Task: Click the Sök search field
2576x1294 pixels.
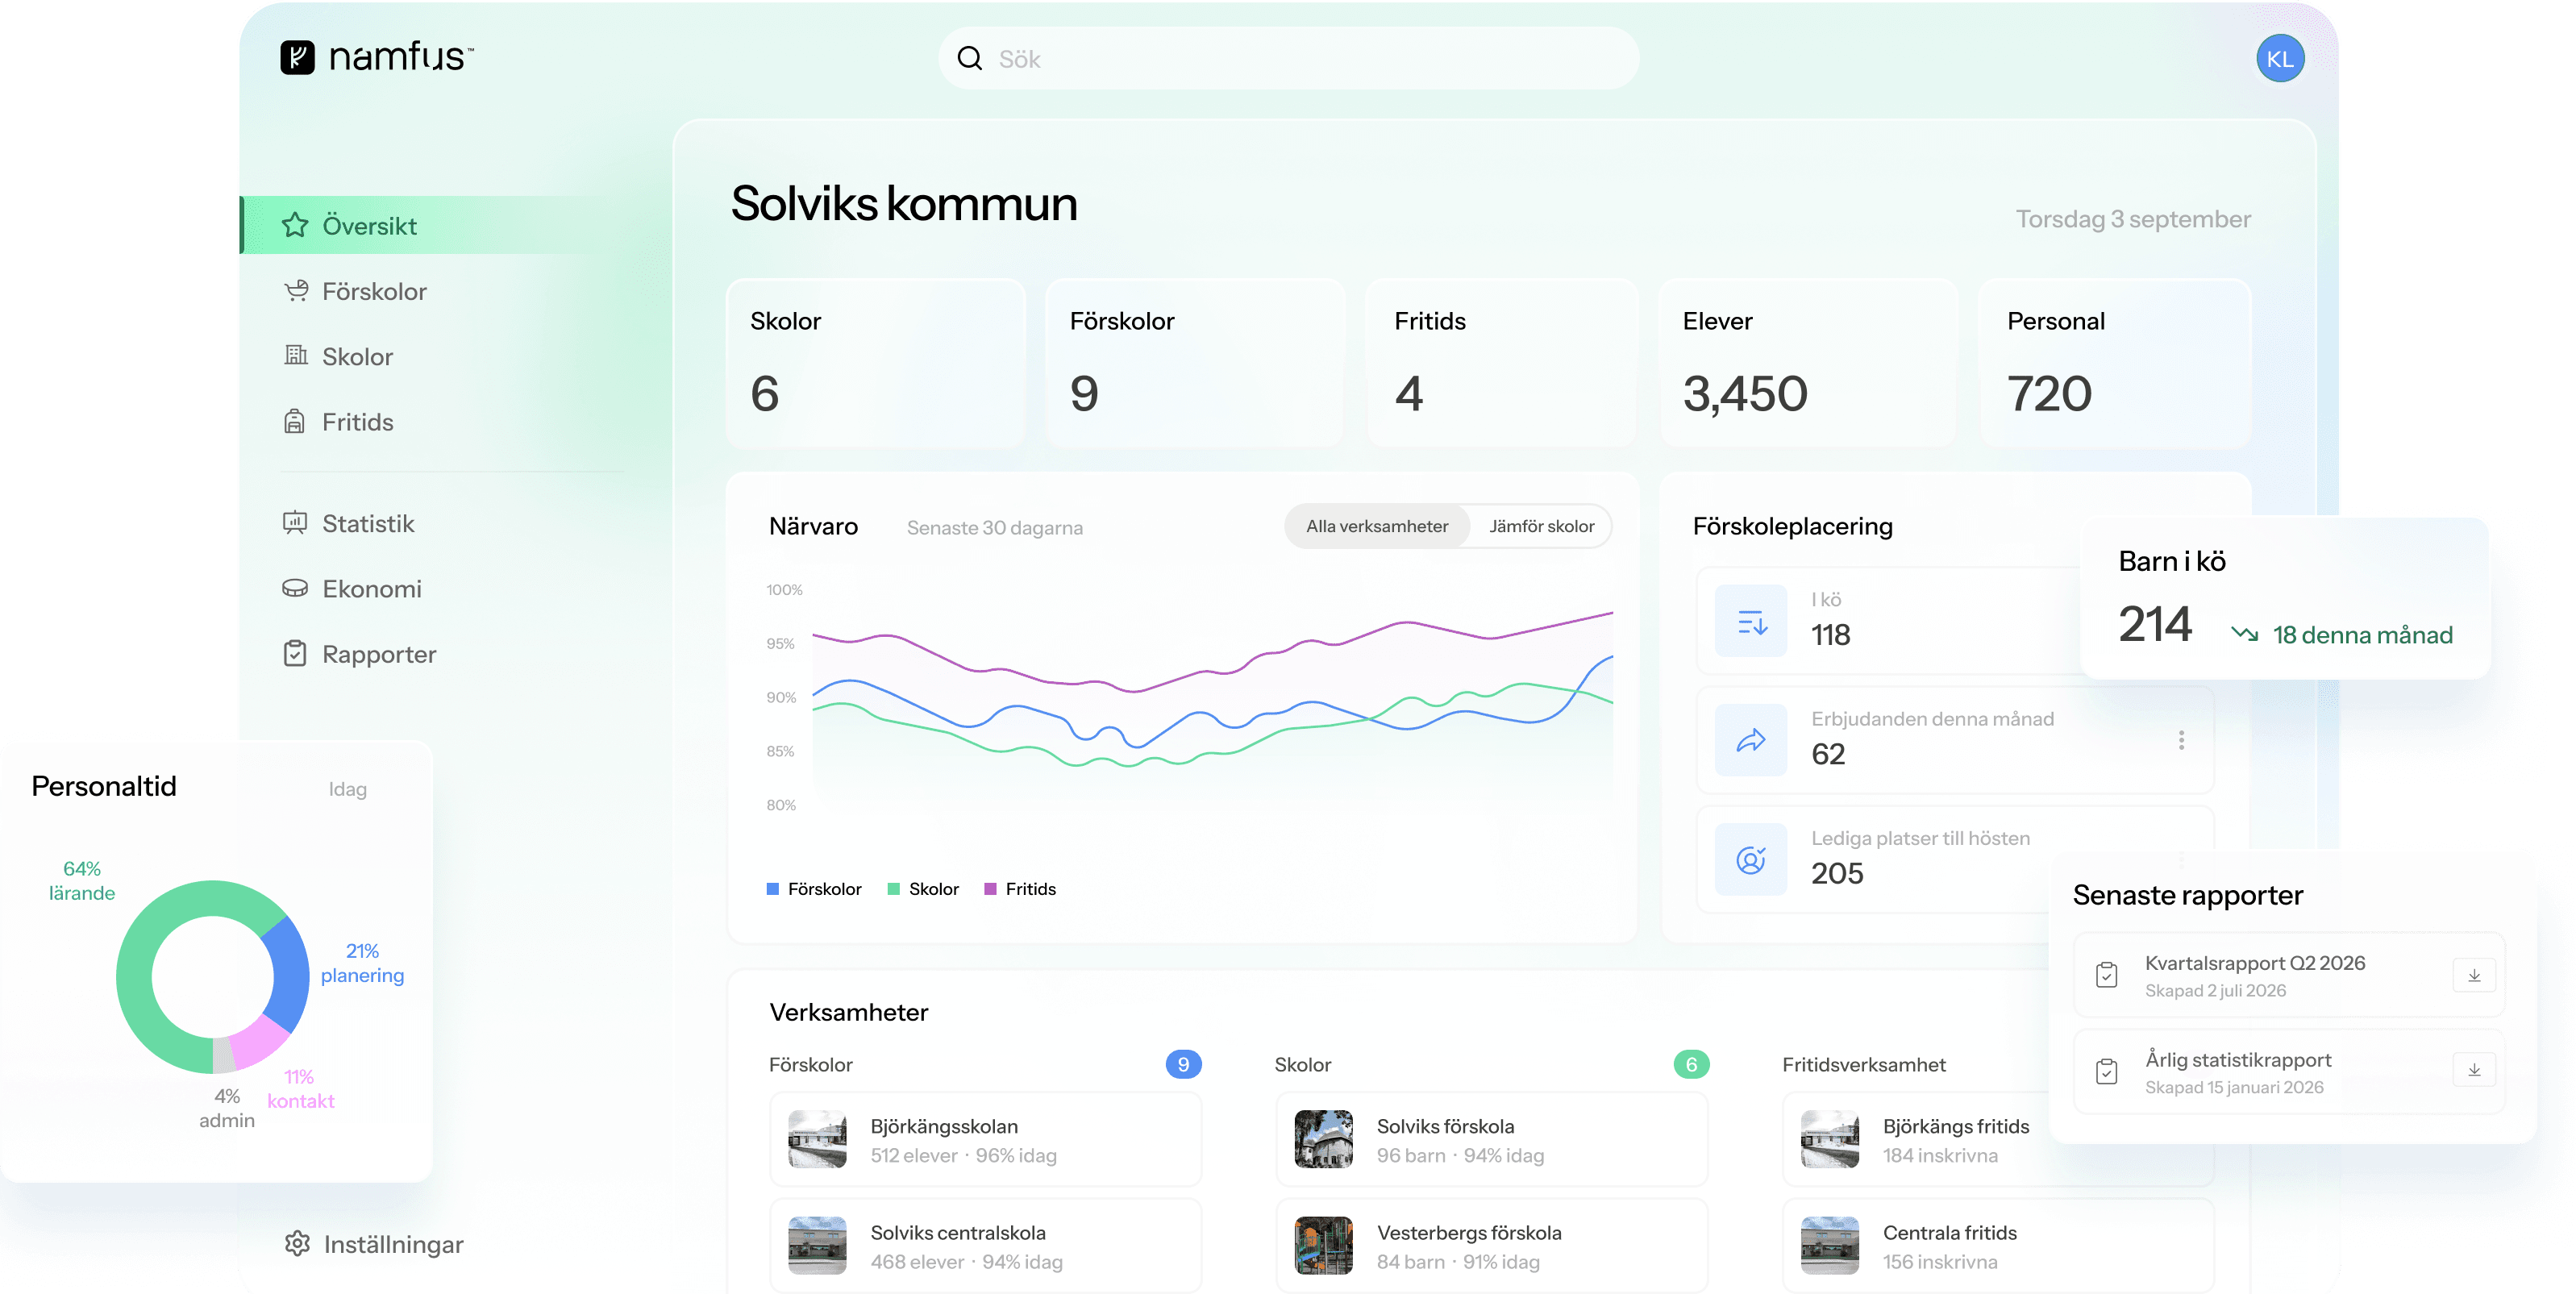Action: tap(1288, 59)
